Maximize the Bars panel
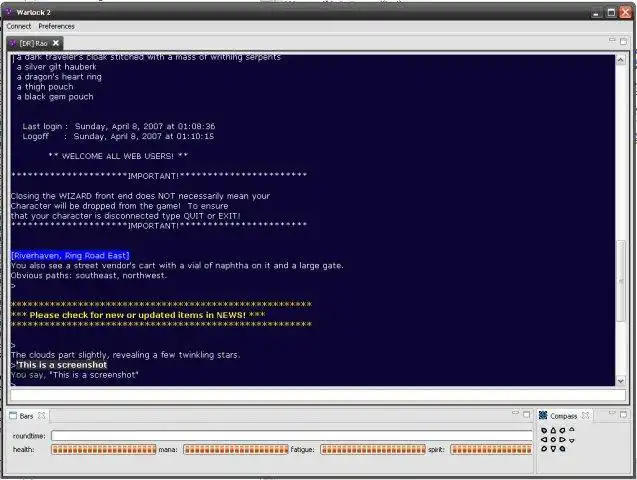 527,415
